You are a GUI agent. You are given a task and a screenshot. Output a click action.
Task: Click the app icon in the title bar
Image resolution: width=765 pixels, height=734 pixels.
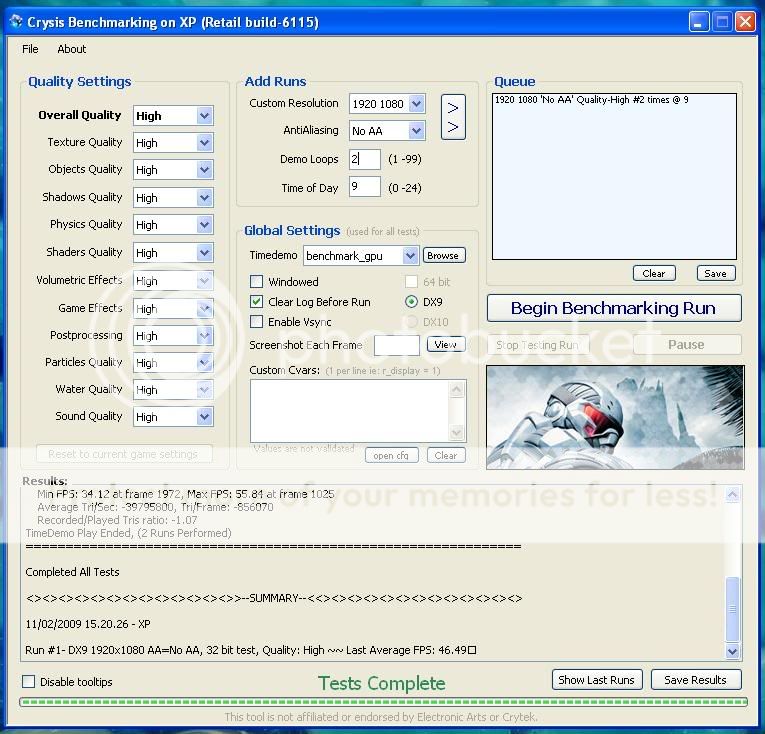pos(14,20)
